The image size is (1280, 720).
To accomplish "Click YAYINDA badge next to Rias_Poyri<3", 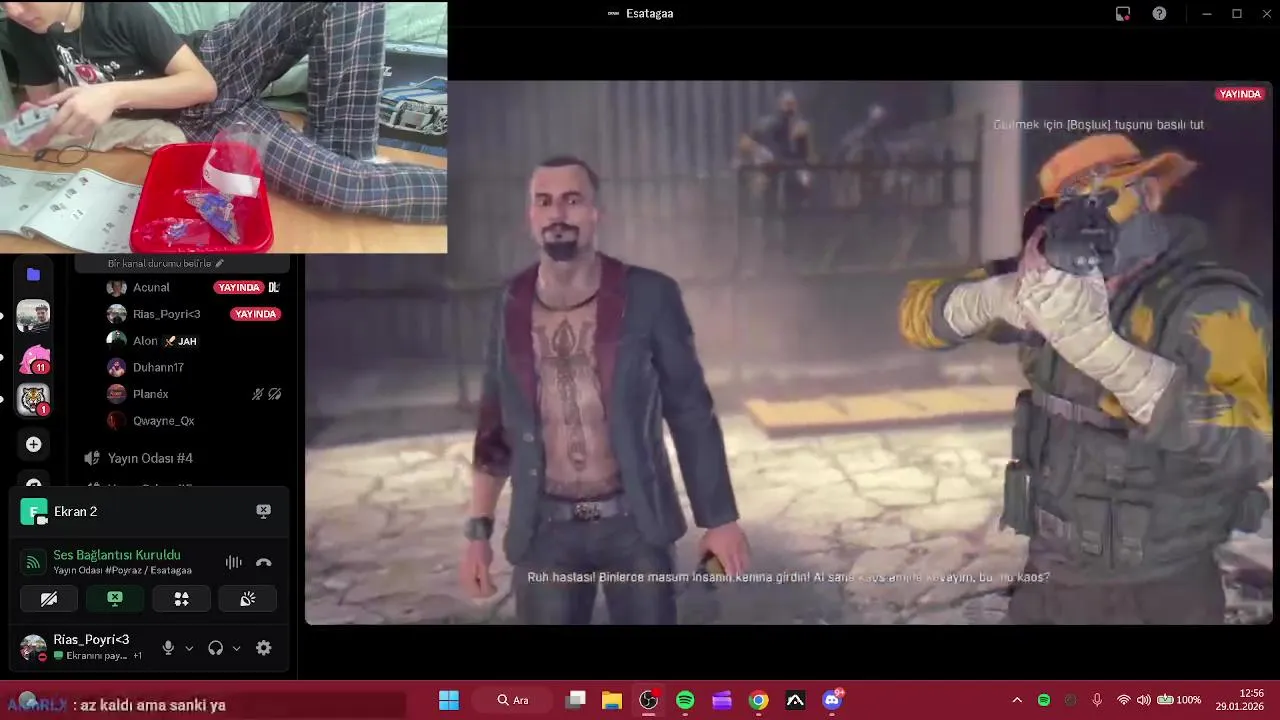I will coord(255,314).
